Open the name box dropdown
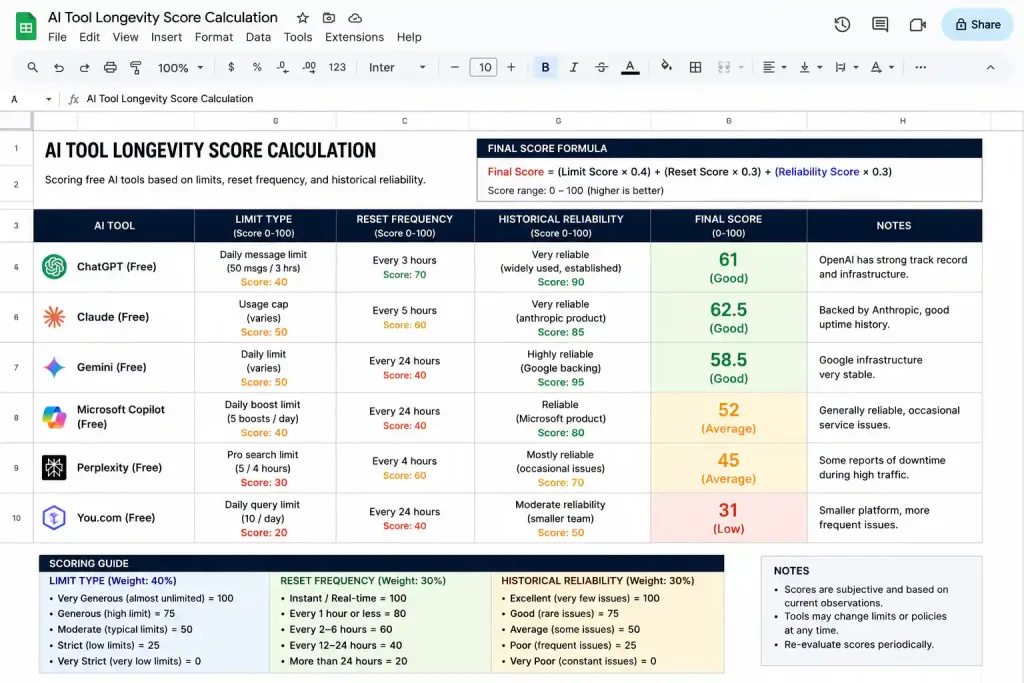 point(48,99)
